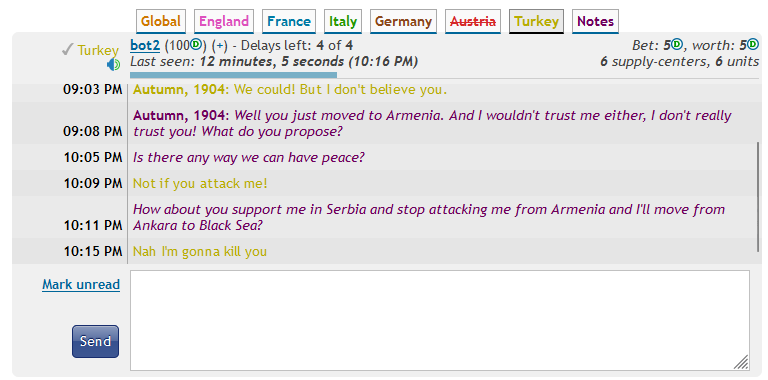This screenshot has height=380, width=768.
Task: Grab the message box resize handle
Action: (x=742, y=362)
